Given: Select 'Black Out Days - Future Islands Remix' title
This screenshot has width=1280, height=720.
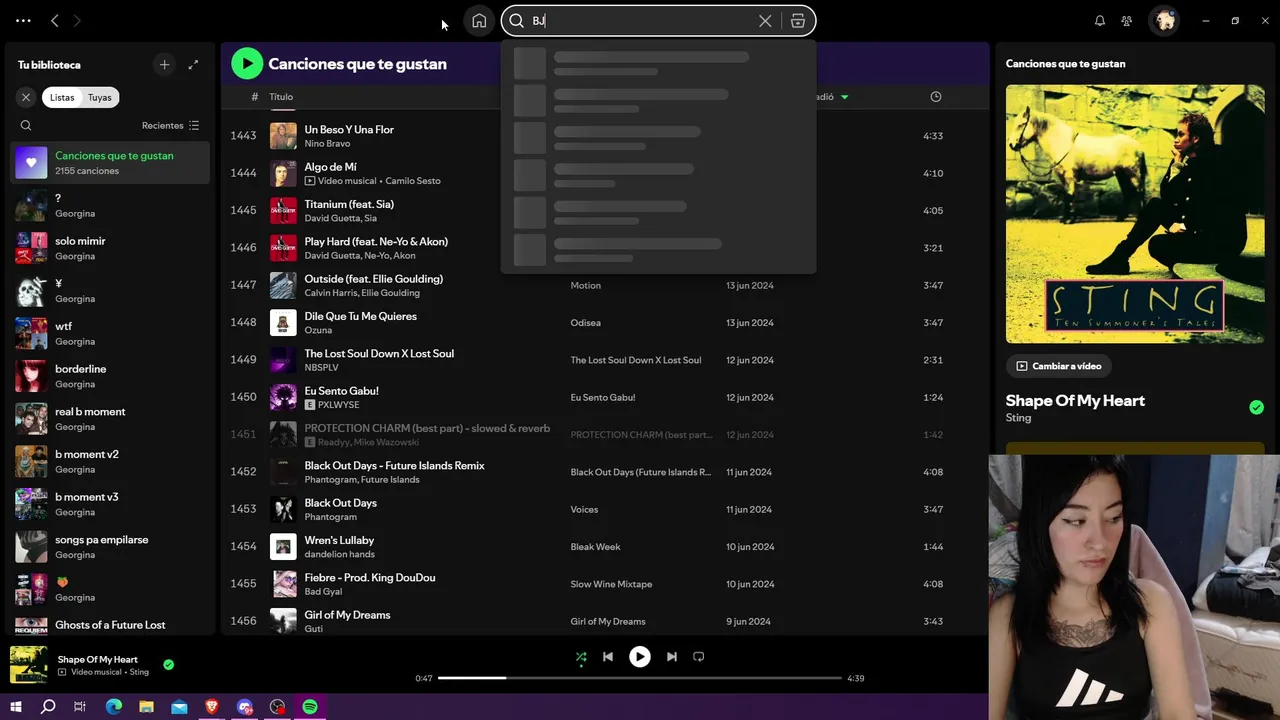Looking at the screenshot, I should click(394, 466).
